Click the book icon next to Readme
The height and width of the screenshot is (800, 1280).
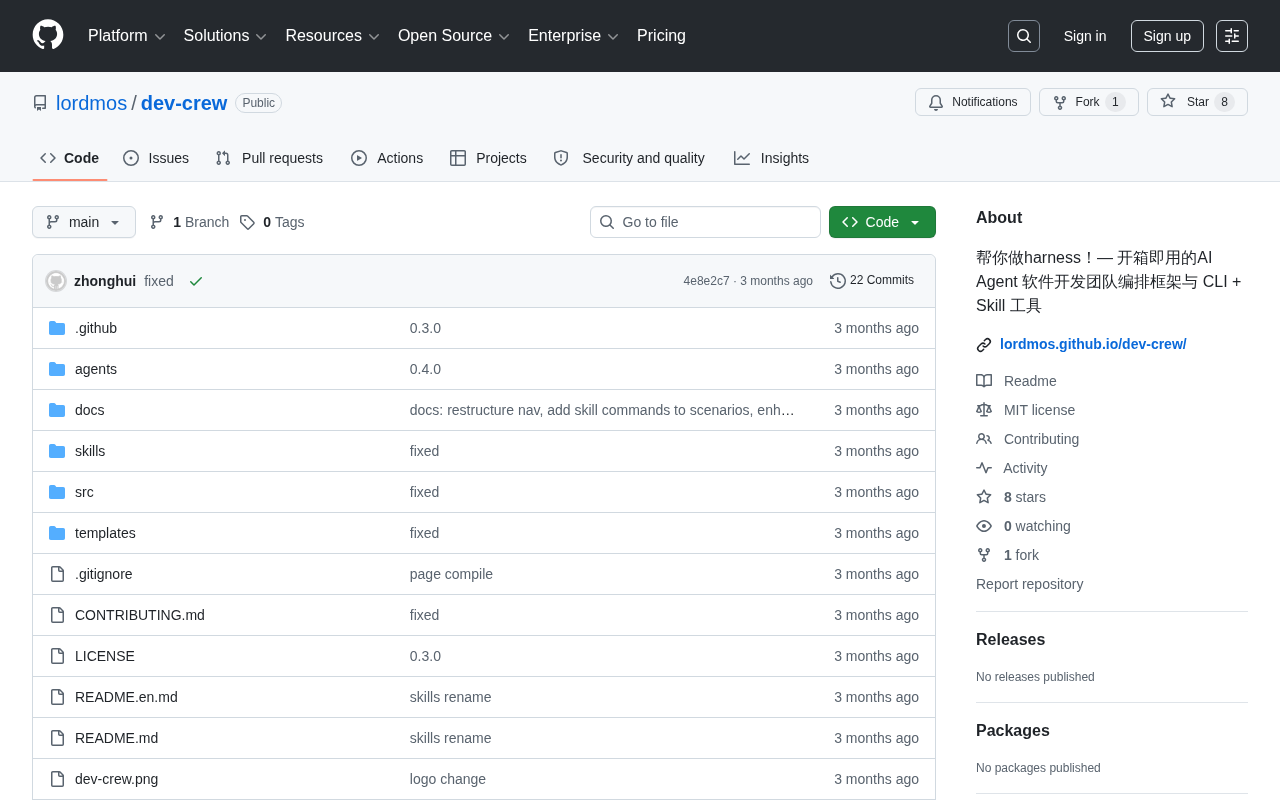984,381
